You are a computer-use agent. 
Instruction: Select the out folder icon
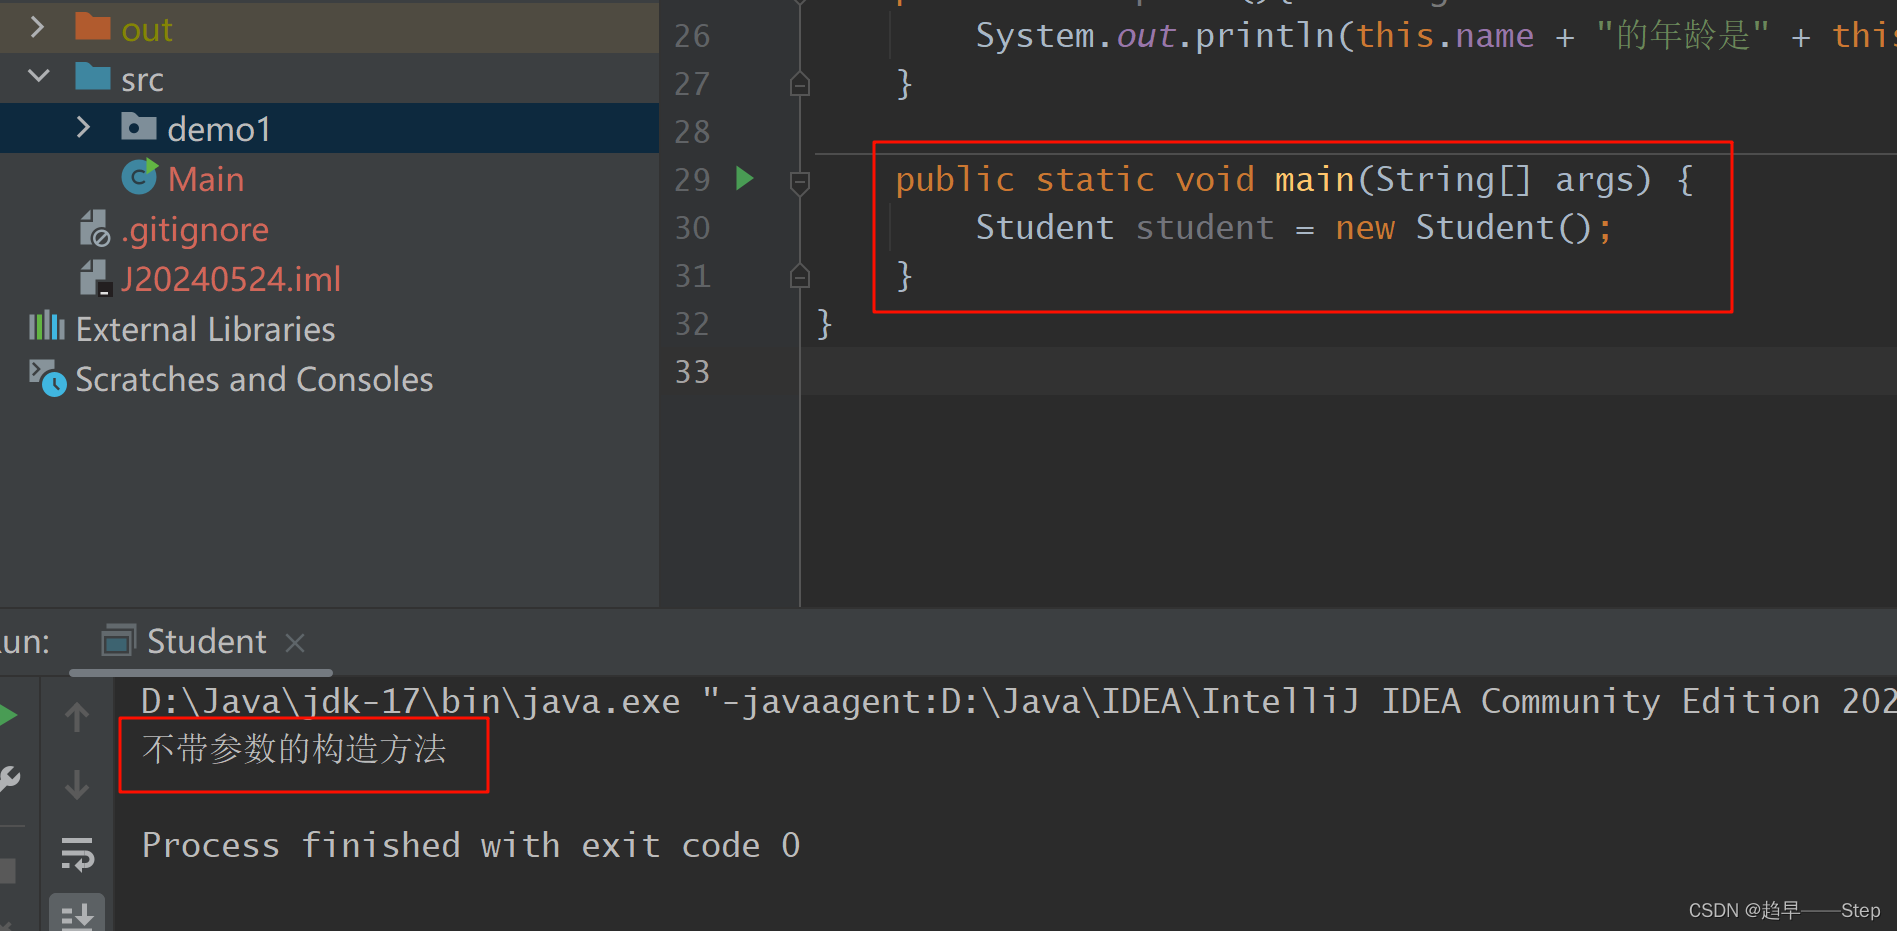click(93, 27)
